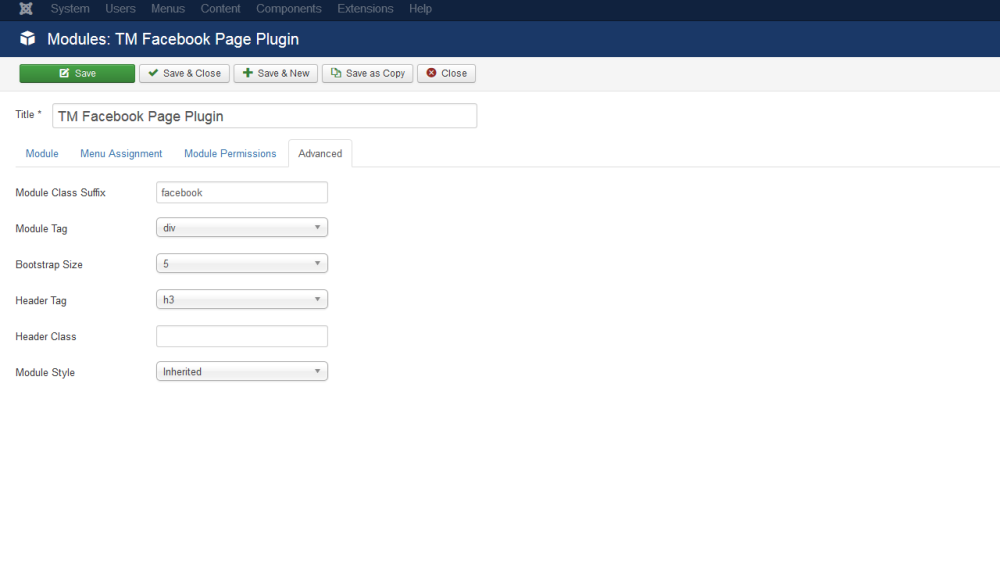Switch to the Menu Assignment tab
Screen dimensions: 1000x563
click(x=121, y=154)
